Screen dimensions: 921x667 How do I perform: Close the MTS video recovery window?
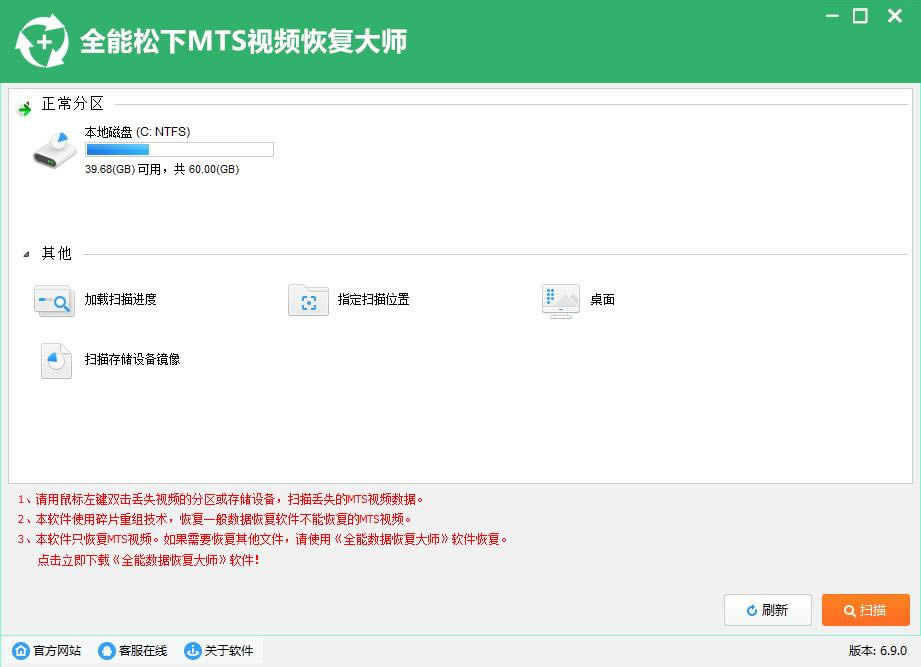click(890, 16)
